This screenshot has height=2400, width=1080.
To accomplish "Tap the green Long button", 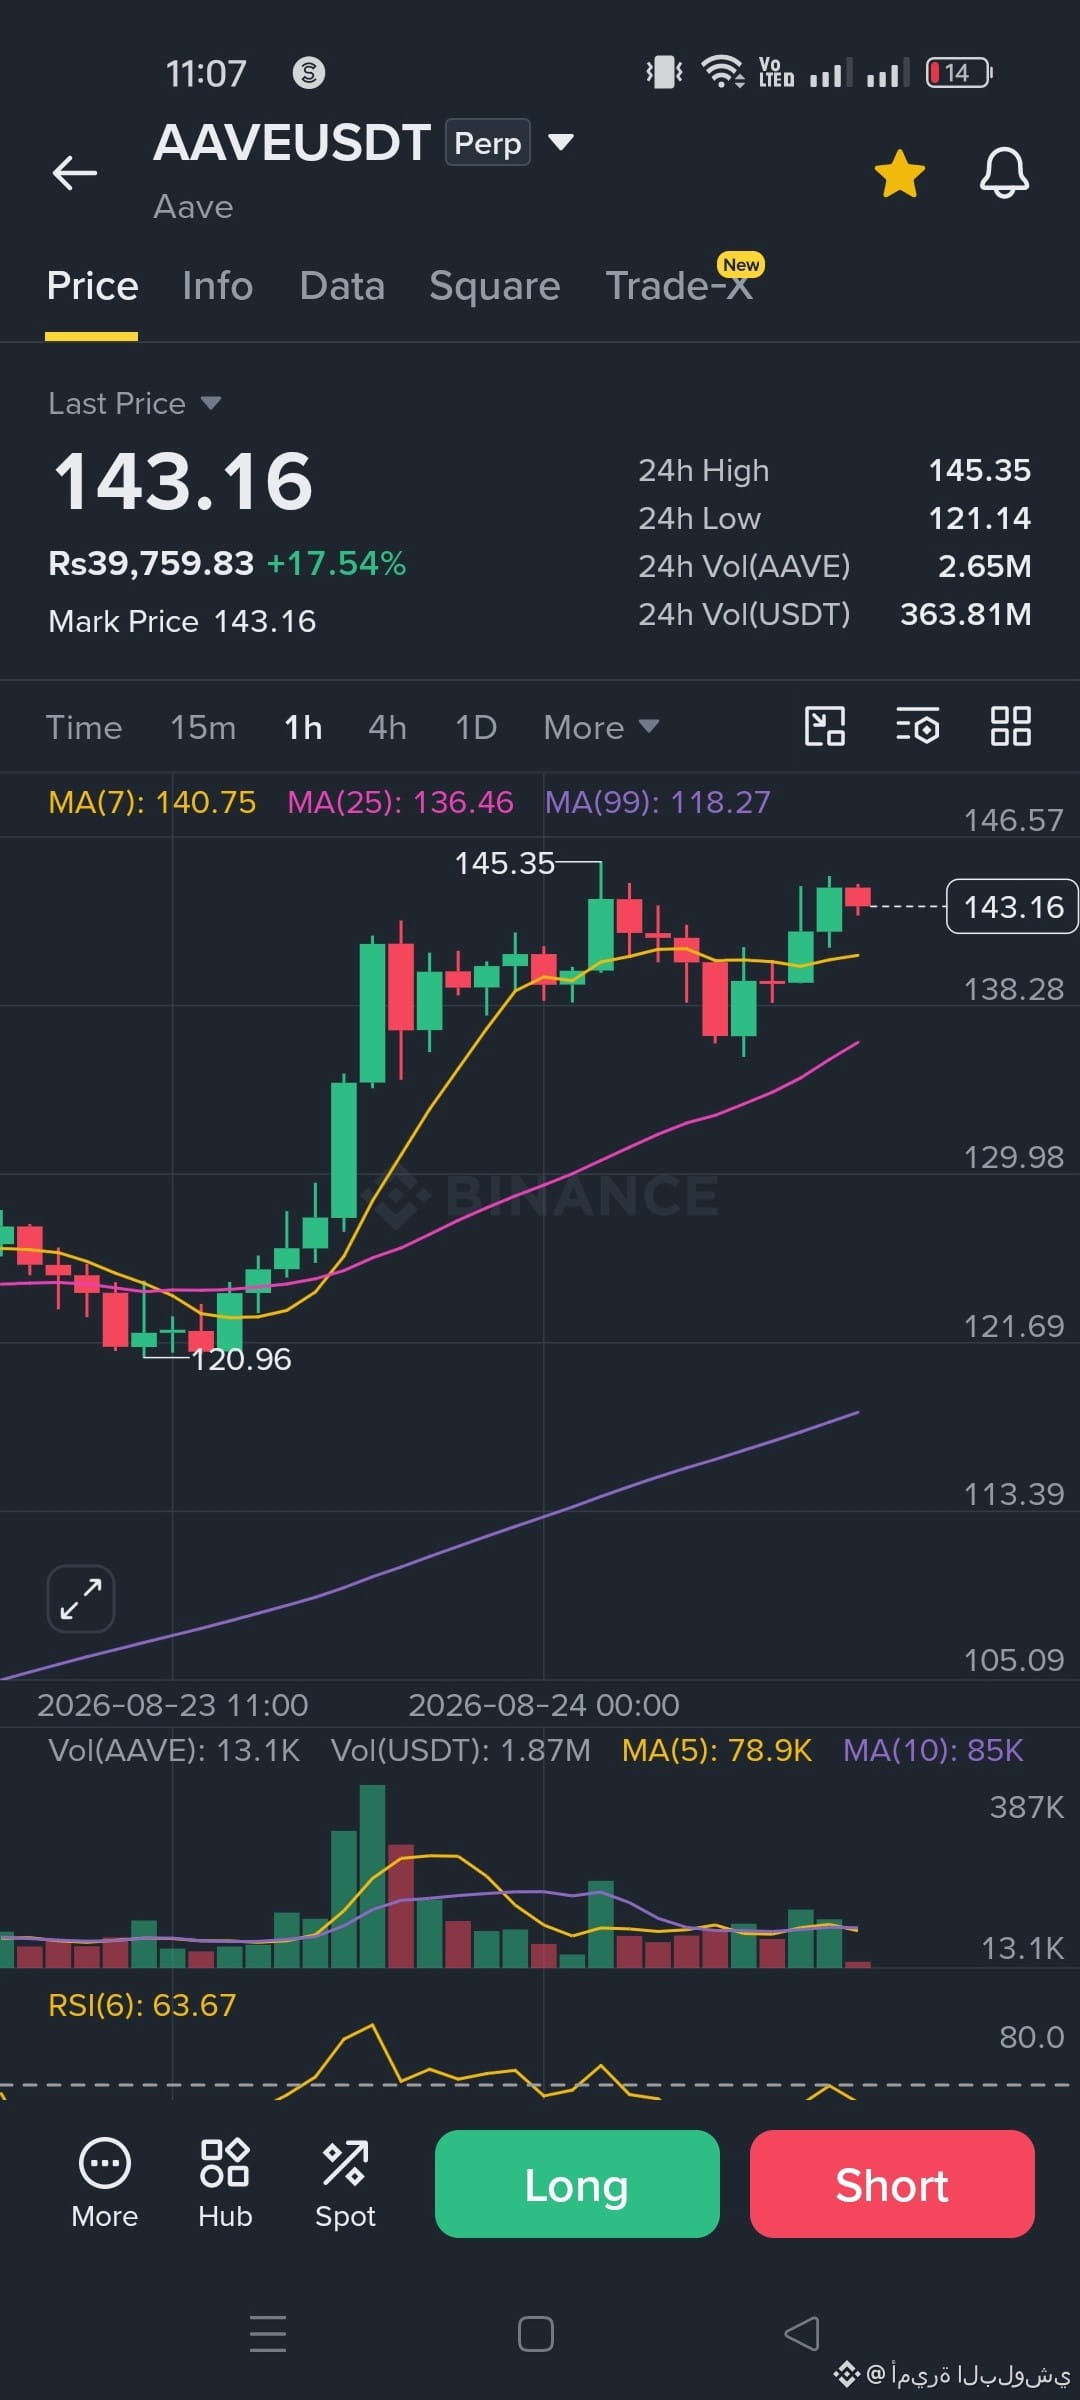I will (577, 2184).
